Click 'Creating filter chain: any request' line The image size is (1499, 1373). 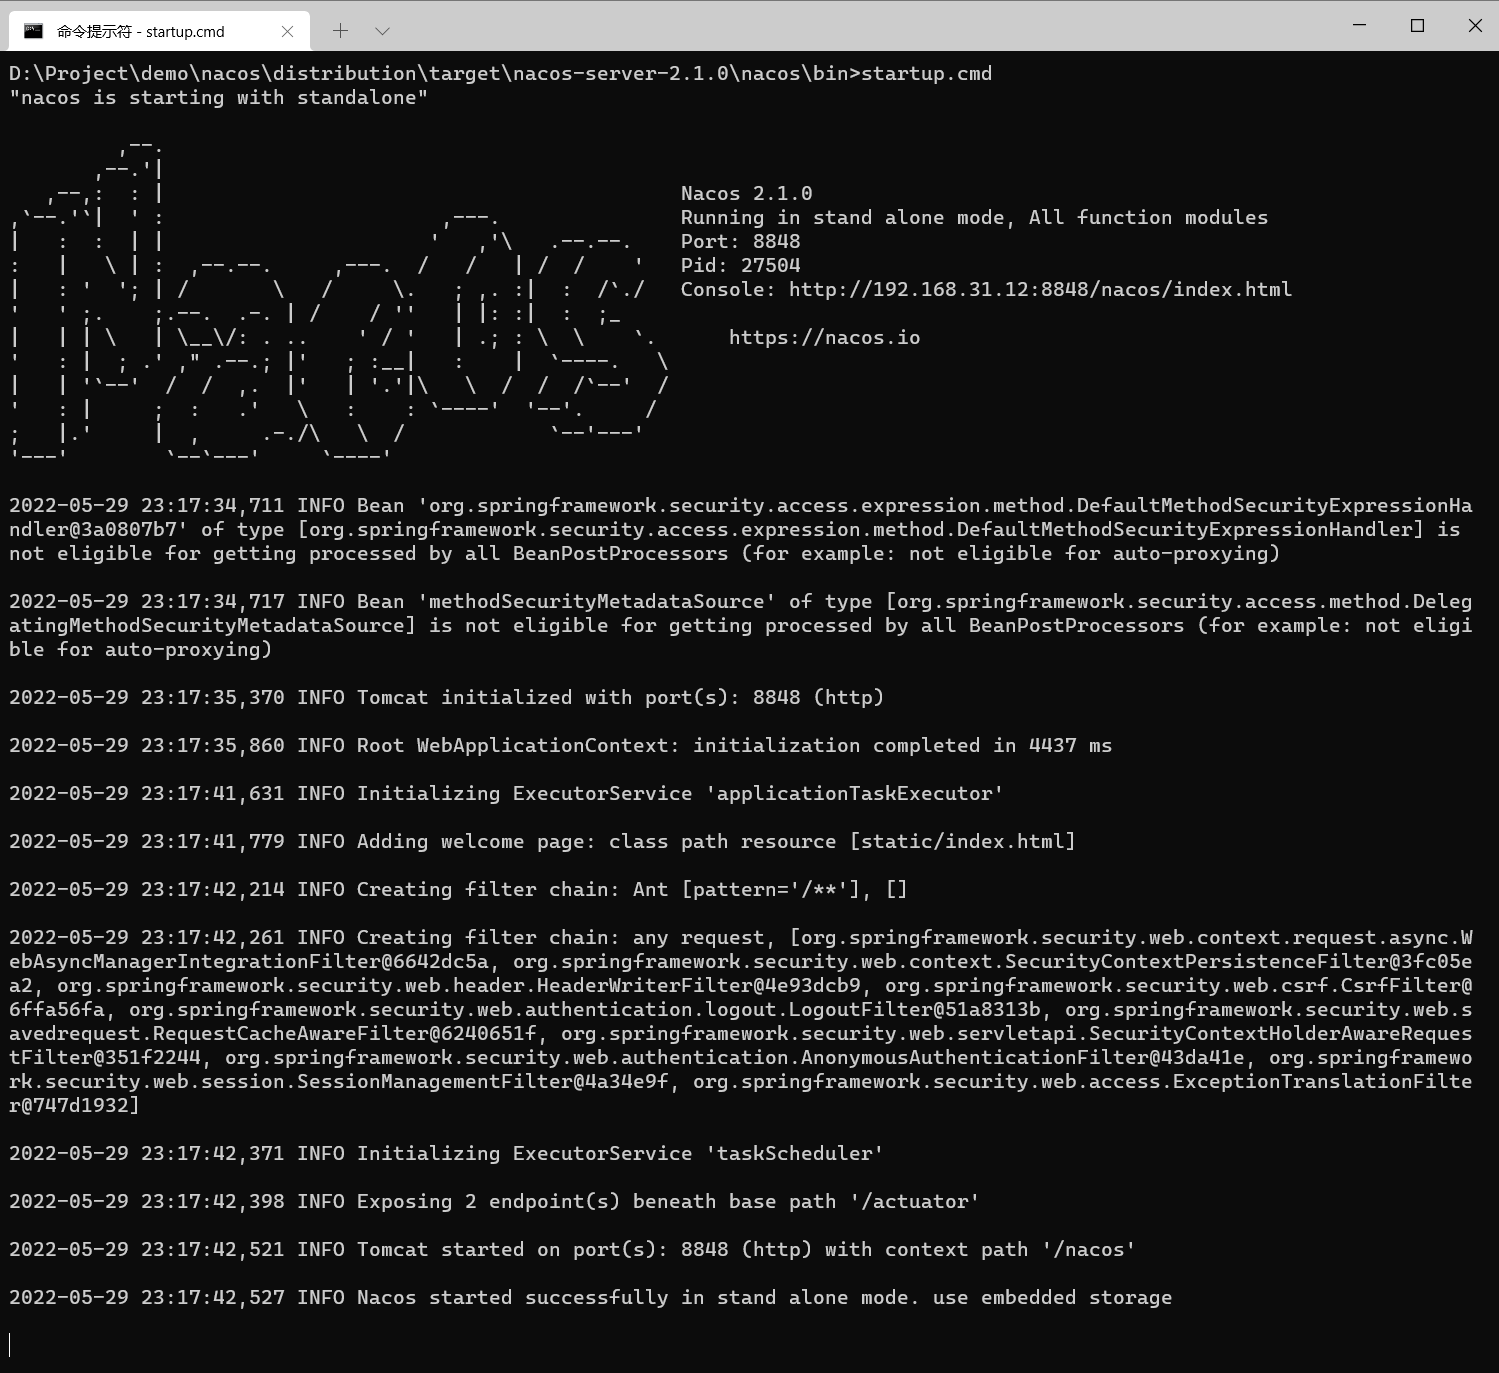740,1022
